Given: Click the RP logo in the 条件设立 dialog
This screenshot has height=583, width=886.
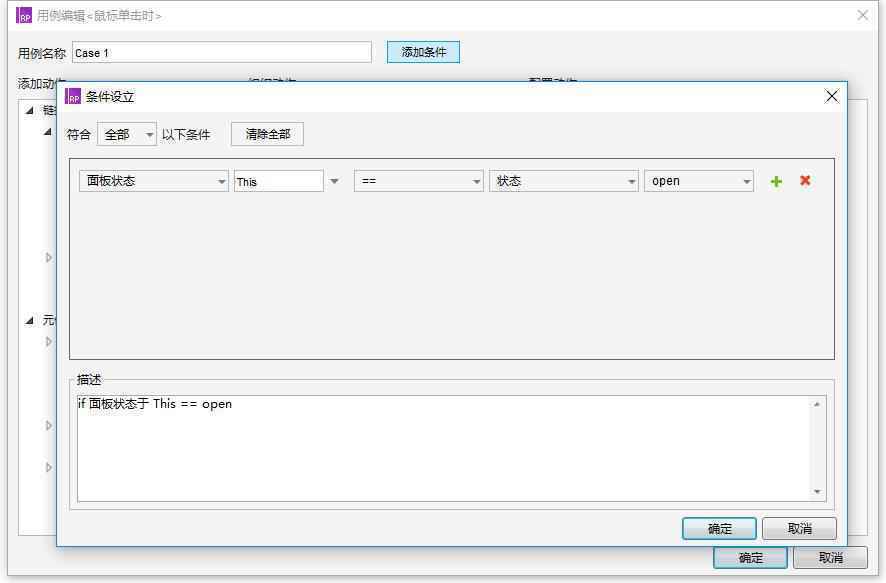Looking at the screenshot, I should point(71,97).
